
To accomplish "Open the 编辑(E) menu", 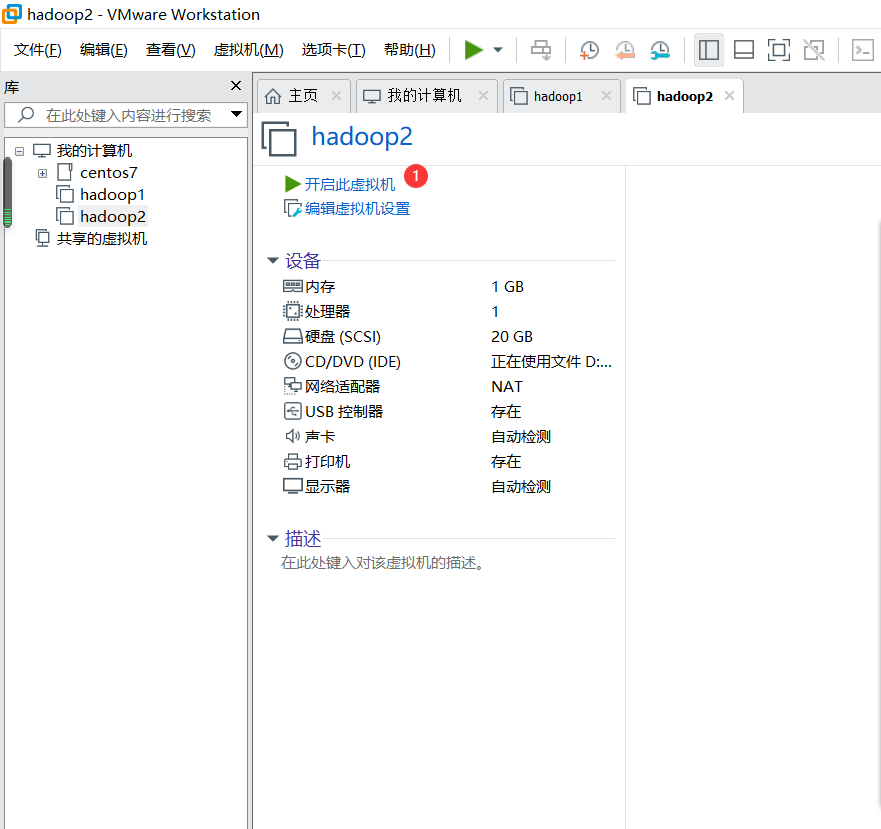I will 103,50.
